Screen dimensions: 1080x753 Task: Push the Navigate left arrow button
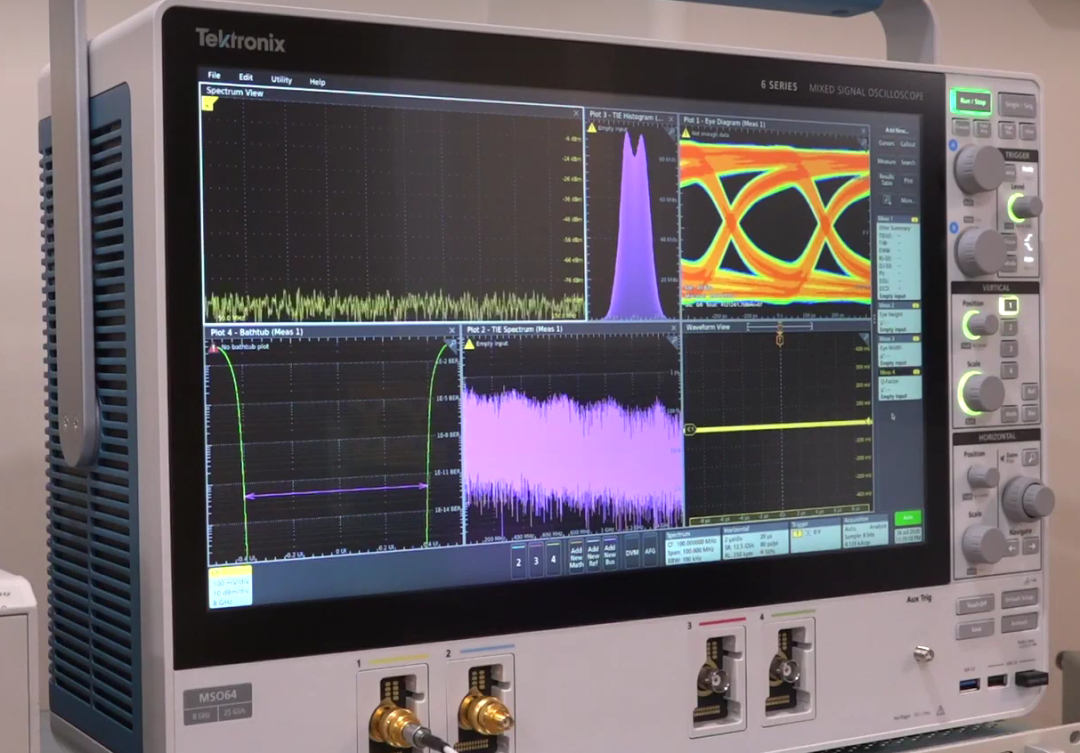[x=1012, y=547]
